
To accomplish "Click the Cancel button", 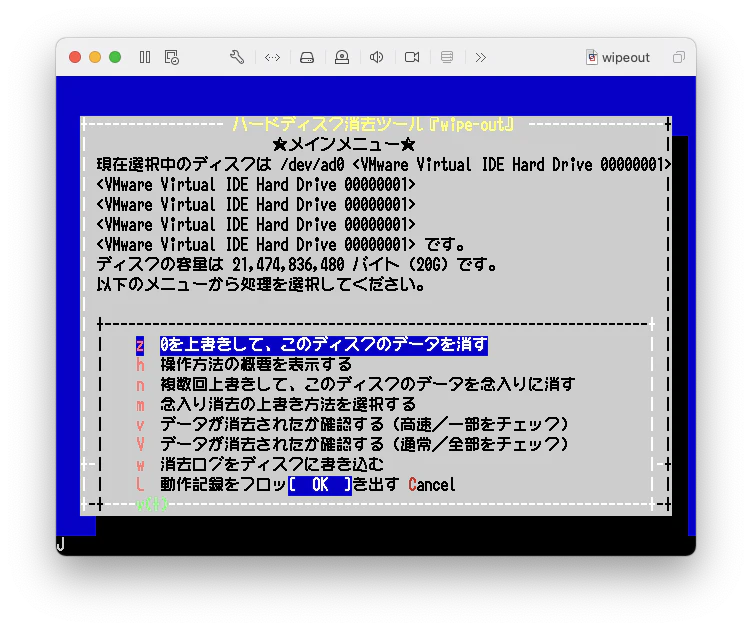I will (432, 485).
